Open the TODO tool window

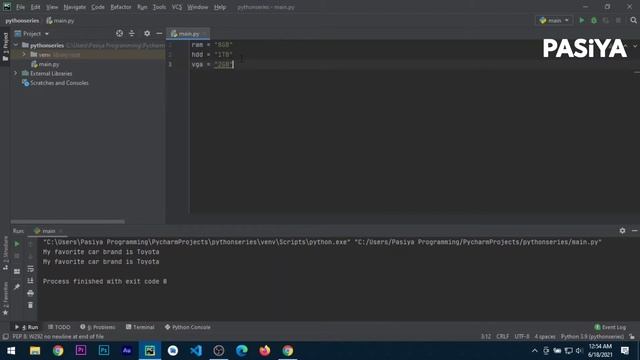click(x=59, y=327)
